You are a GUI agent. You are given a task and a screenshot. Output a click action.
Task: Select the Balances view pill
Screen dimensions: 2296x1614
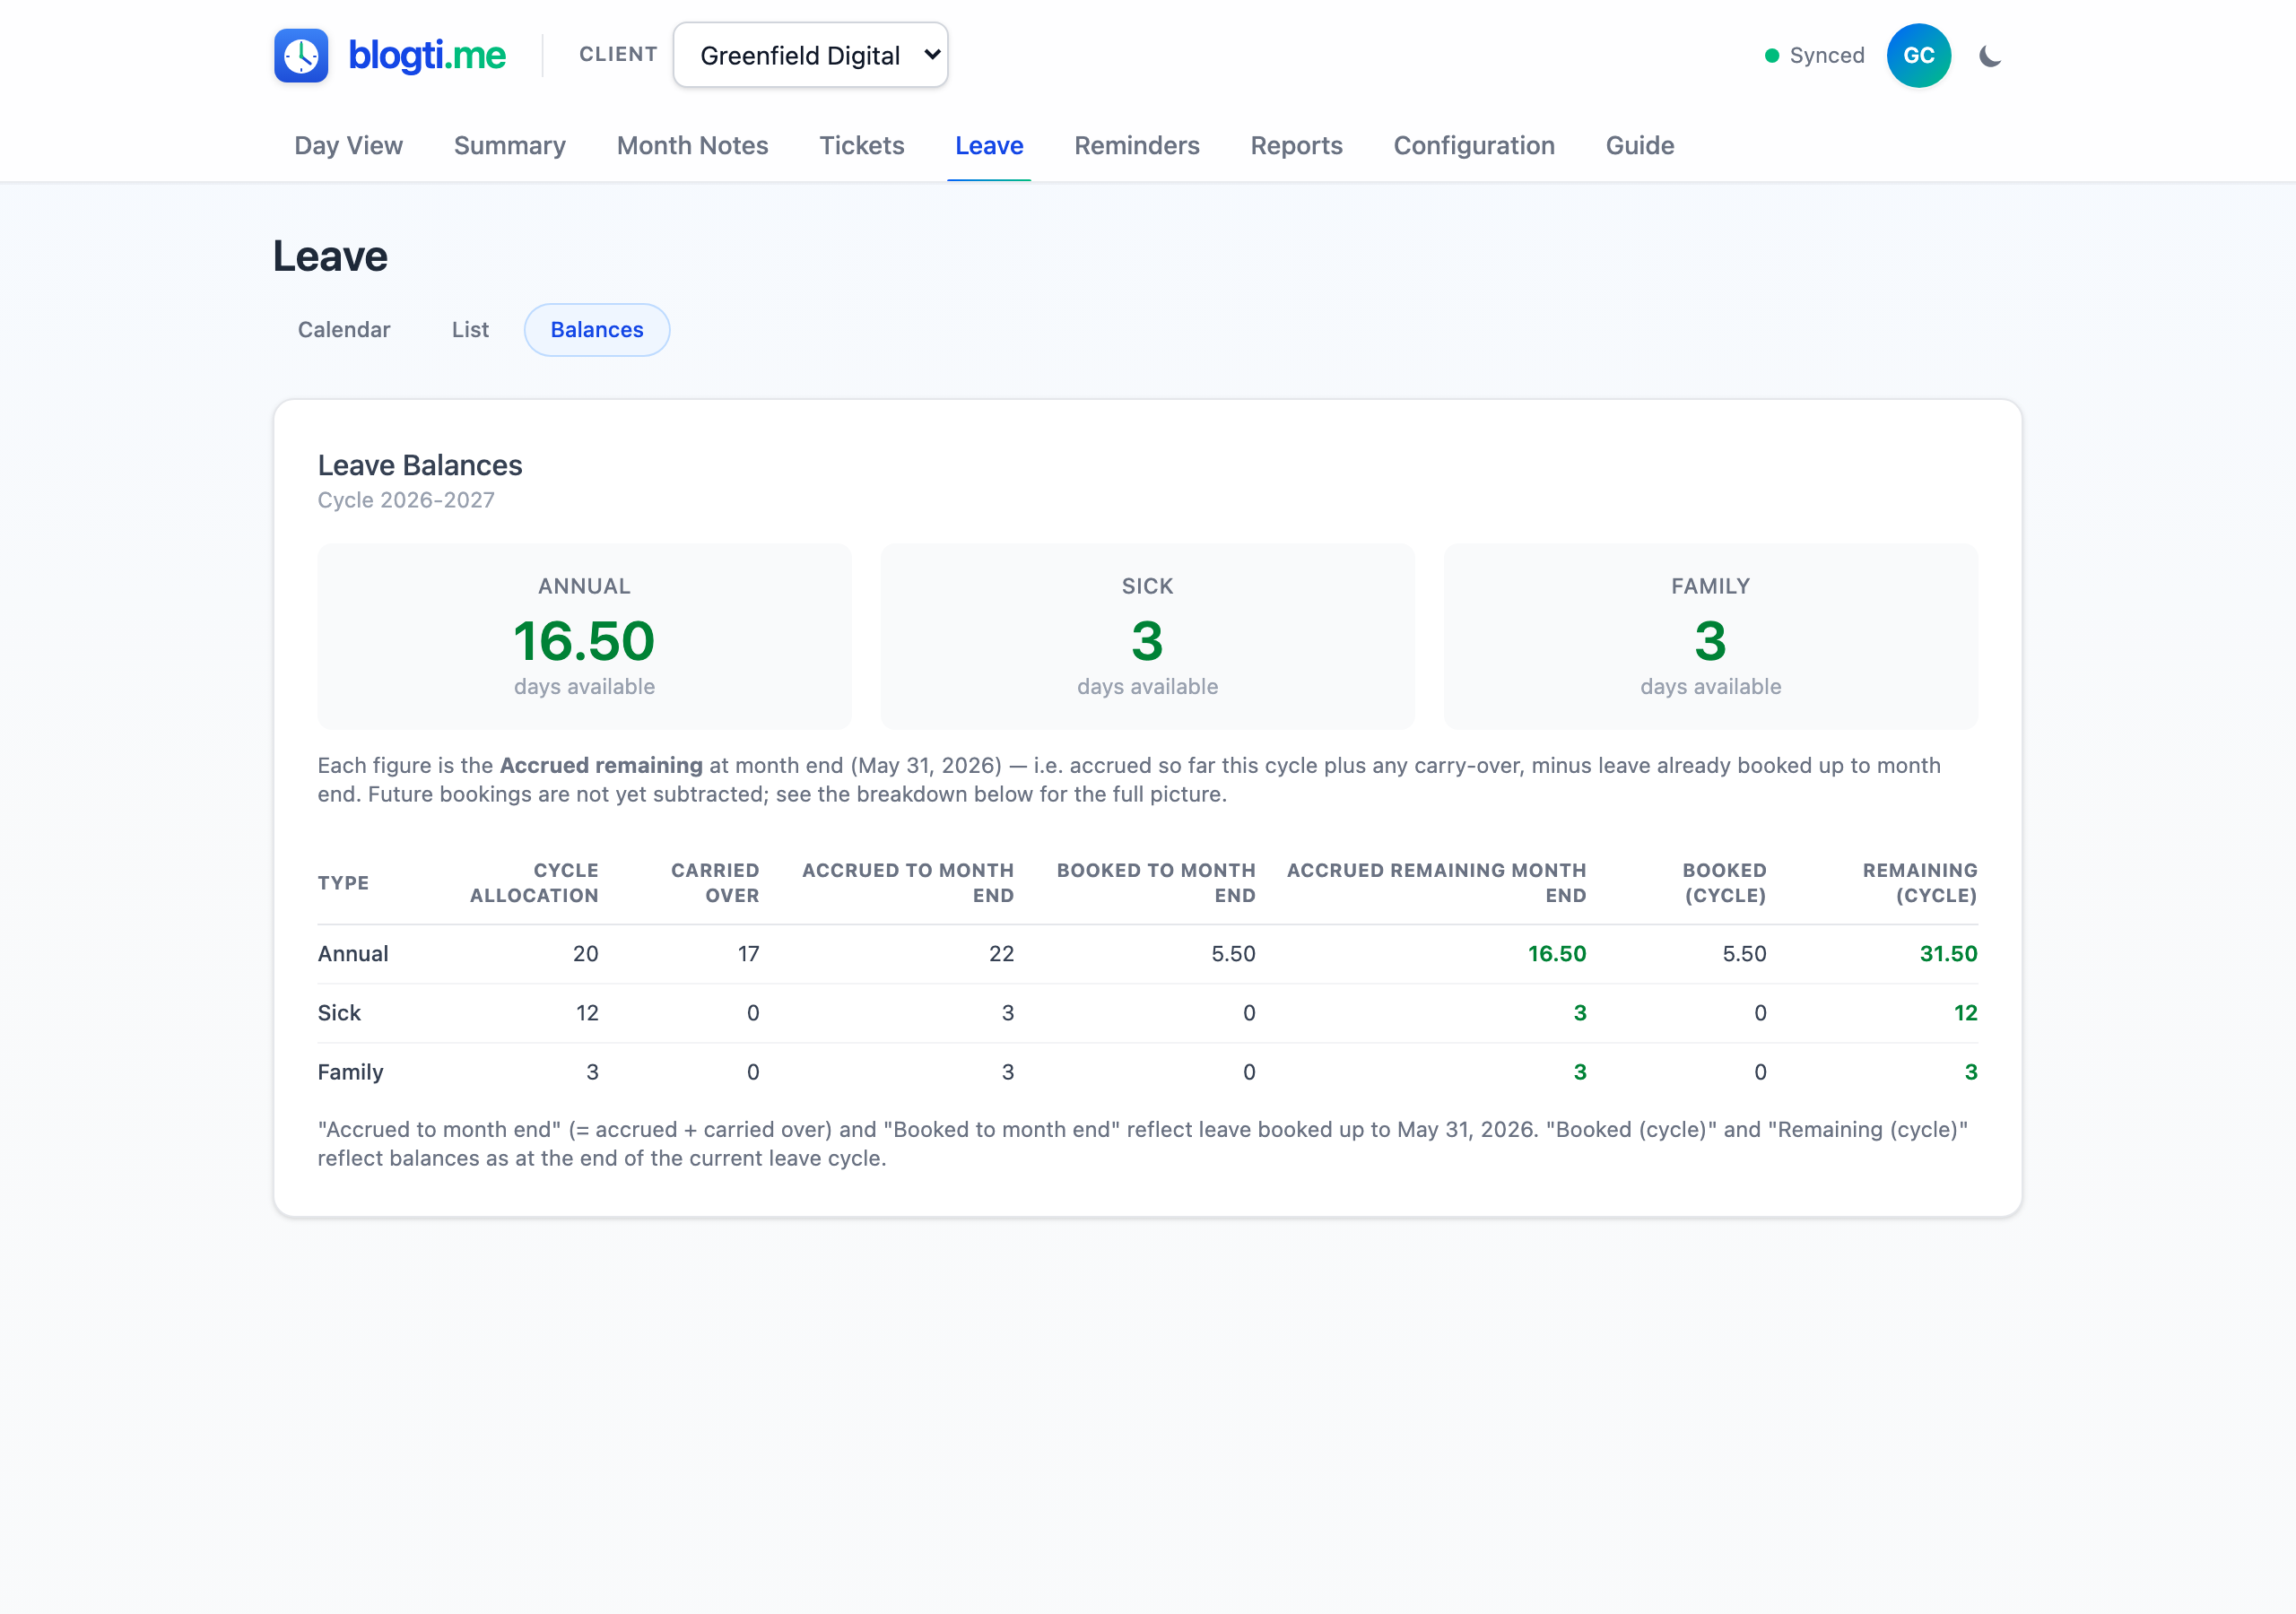point(597,330)
